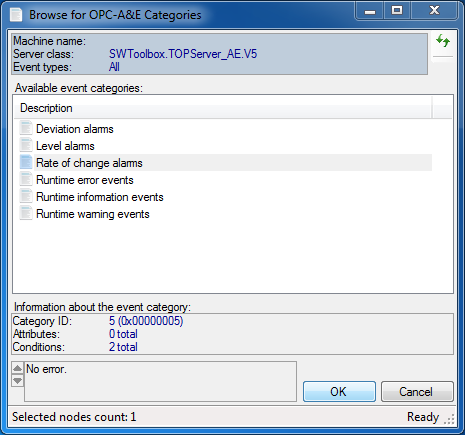Select the Level alarms category

(65, 146)
